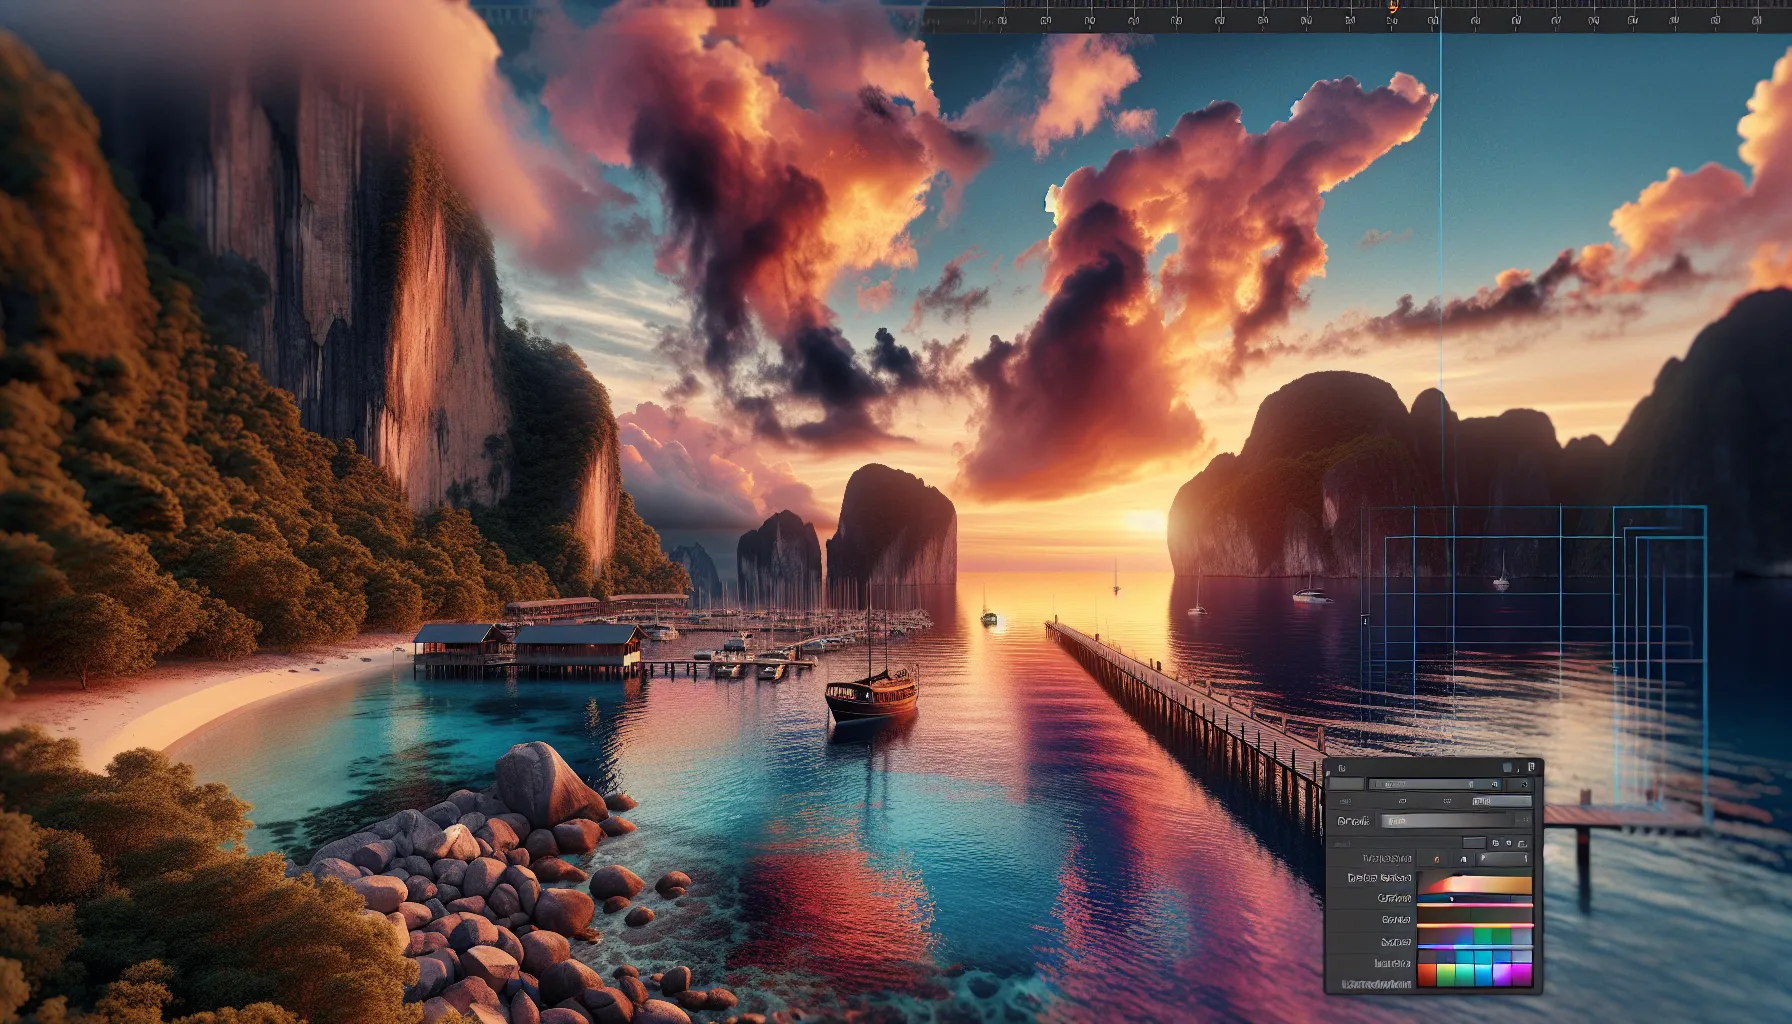Click the gray square icon in panel header
The width and height of the screenshot is (1792, 1024).
(x=1507, y=768)
